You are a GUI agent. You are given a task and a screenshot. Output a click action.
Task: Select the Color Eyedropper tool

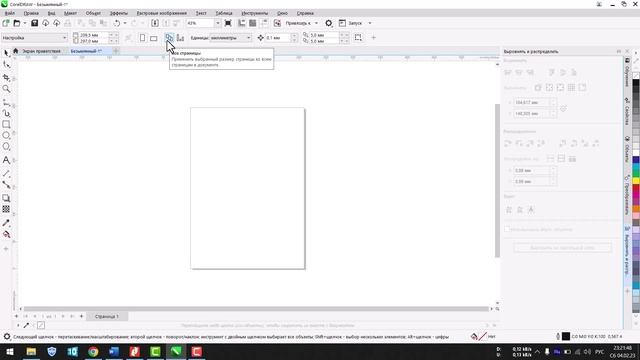[x=6, y=223]
